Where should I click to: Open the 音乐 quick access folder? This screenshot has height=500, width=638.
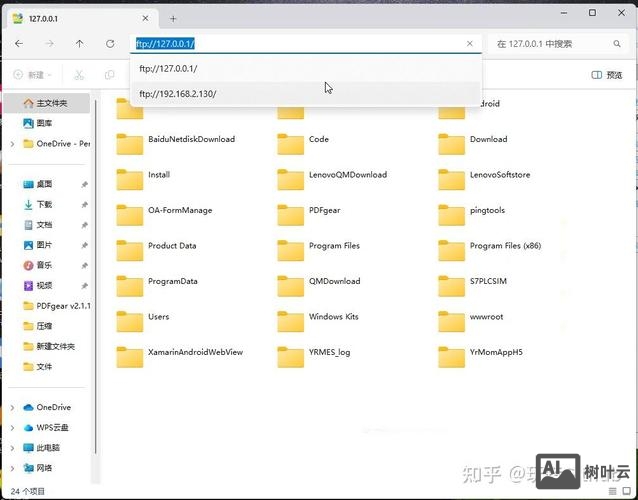point(44,265)
